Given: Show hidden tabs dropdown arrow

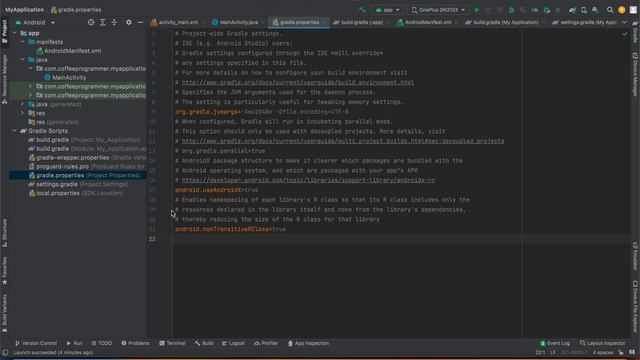Looking at the screenshot, I should 624,22.
